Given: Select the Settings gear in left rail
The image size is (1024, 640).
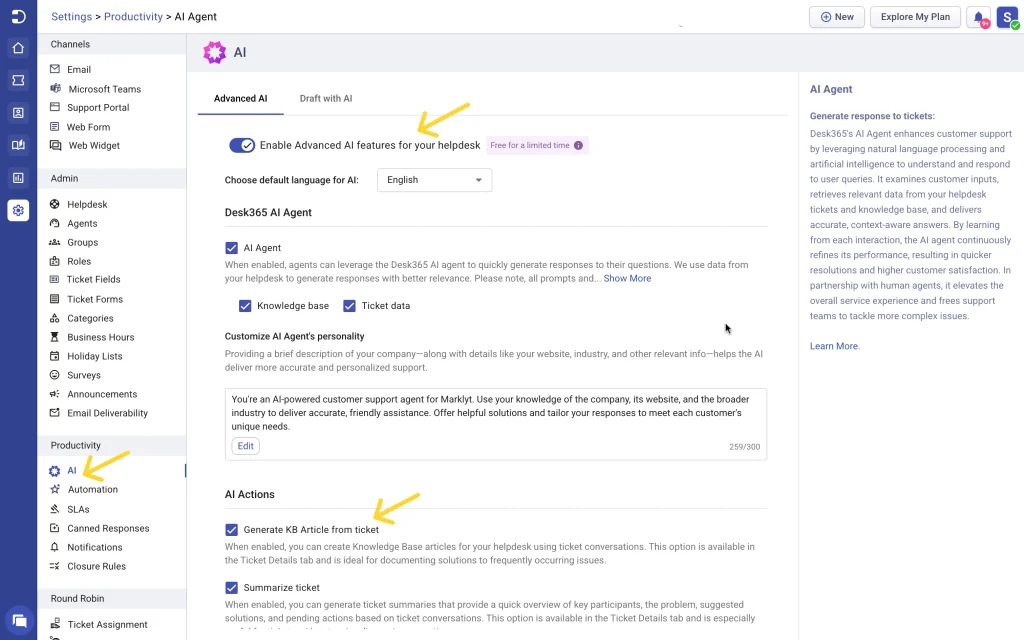Looking at the screenshot, I should tap(18, 210).
